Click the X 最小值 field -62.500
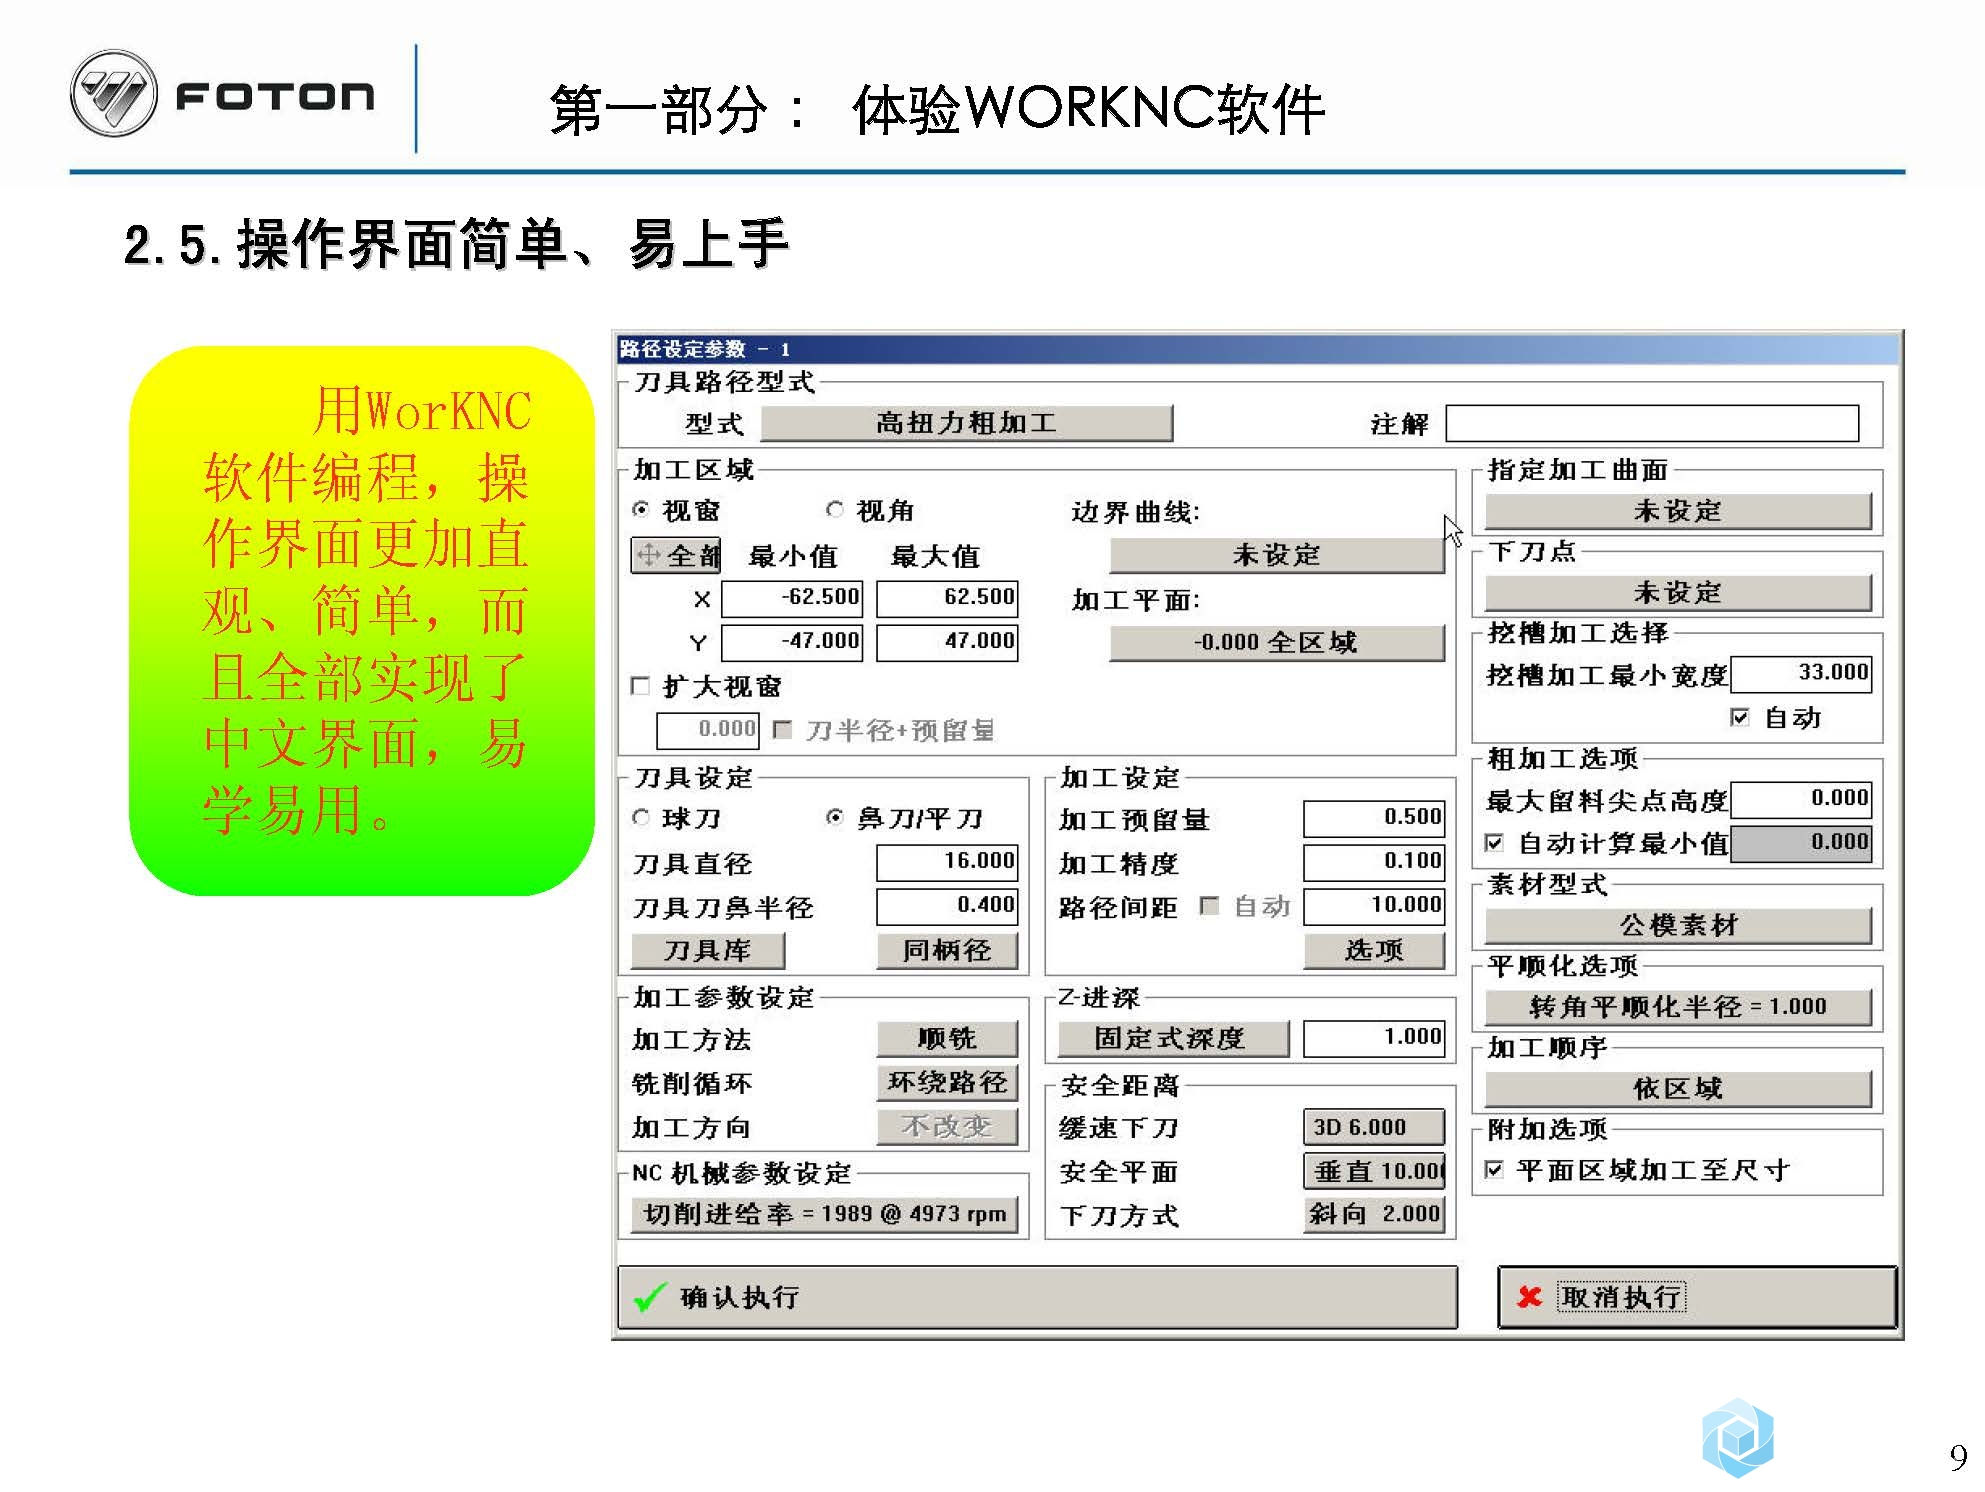This screenshot has height=1492, width=1985. [x=792, y=598]
